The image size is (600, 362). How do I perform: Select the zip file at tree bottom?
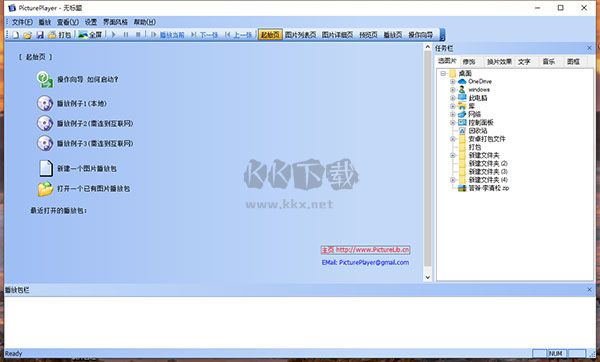(x=484, y=188)
